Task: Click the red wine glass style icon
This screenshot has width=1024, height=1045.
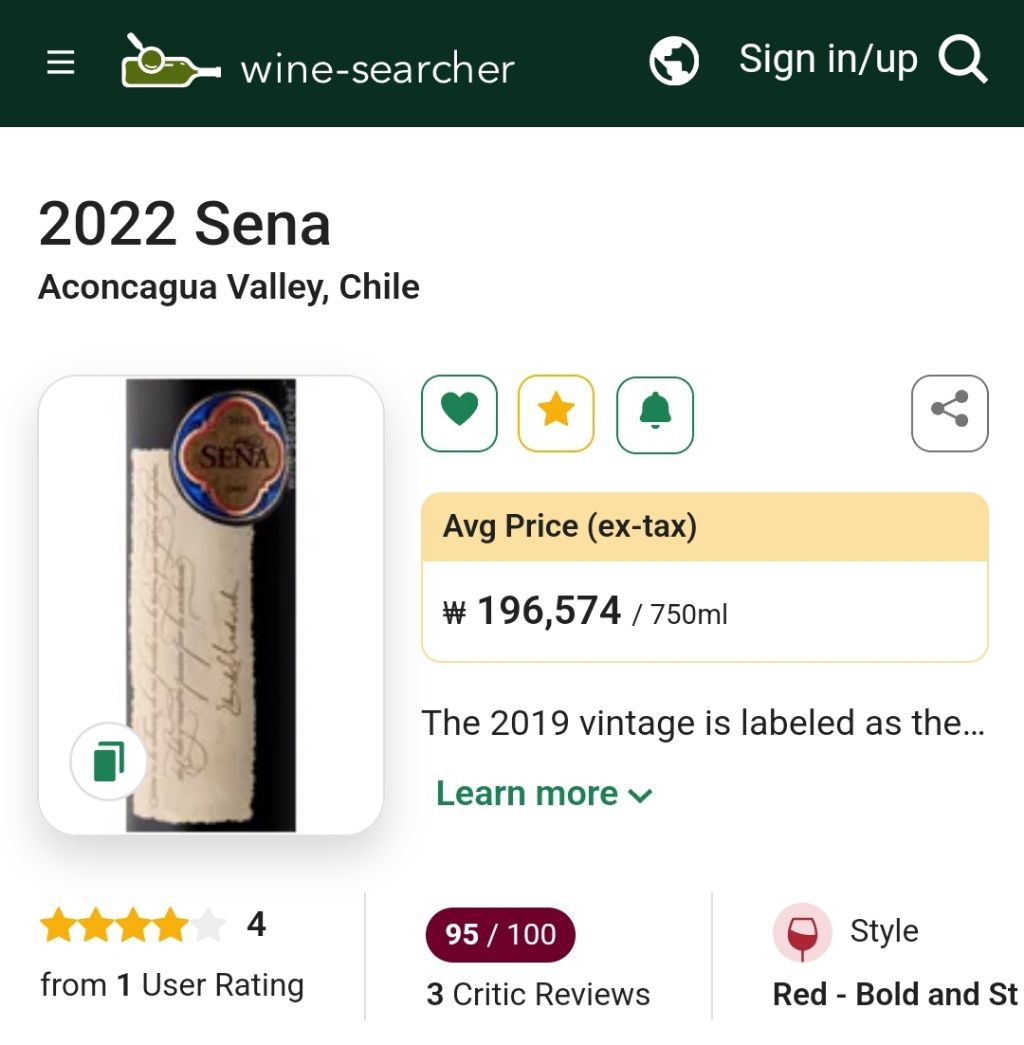Action: point(802,933)
